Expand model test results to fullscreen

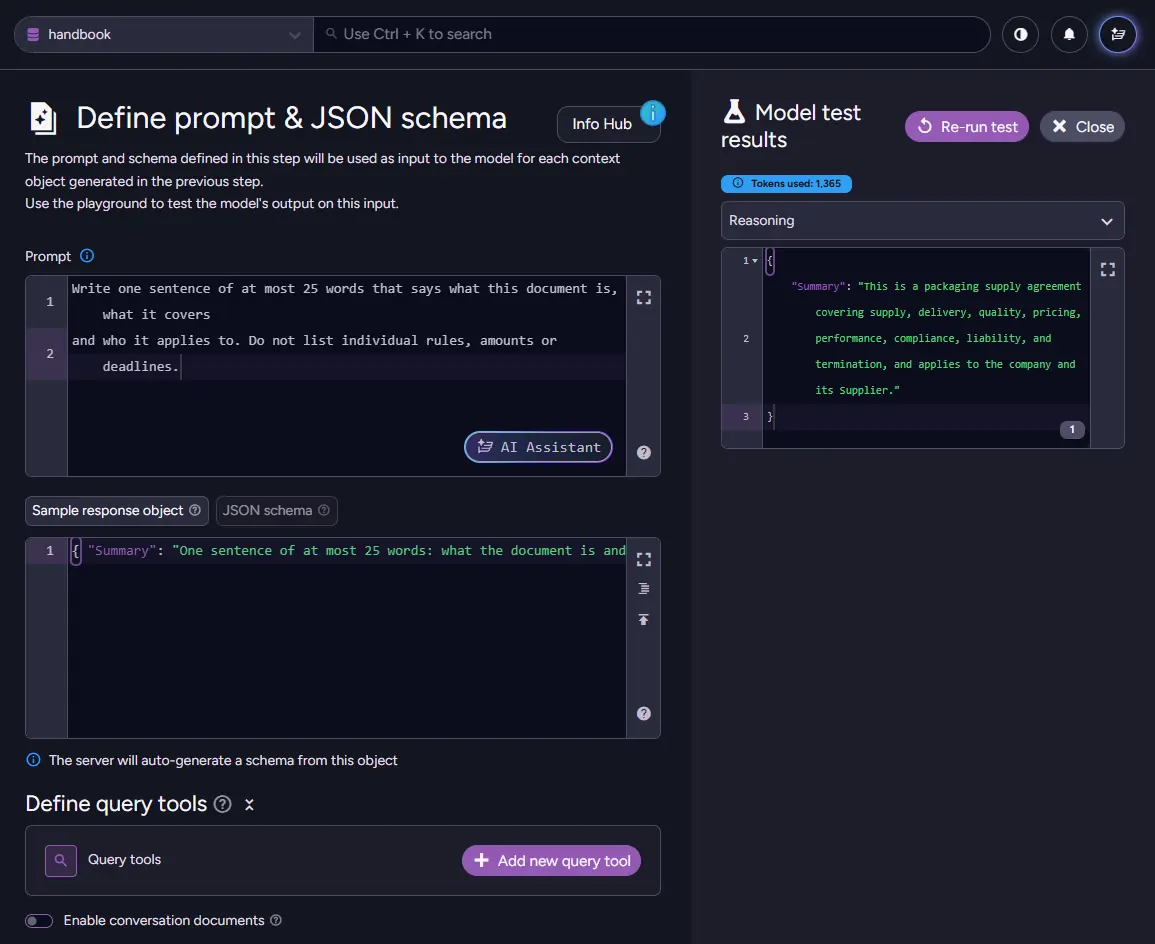pyautogui.click(x=1107, y=270)
